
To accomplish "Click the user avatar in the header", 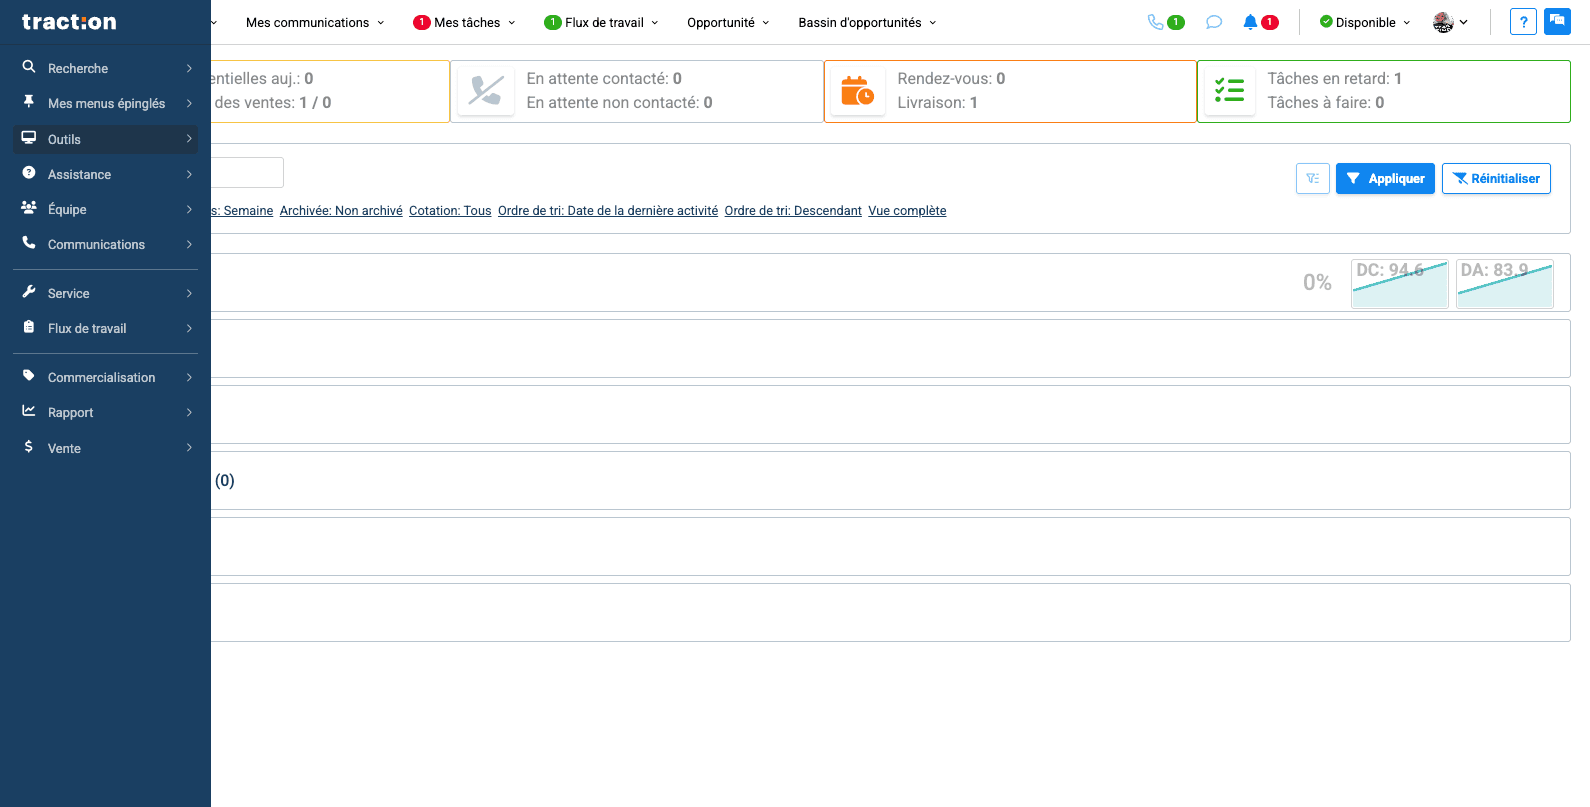I will click(1443, 22).
